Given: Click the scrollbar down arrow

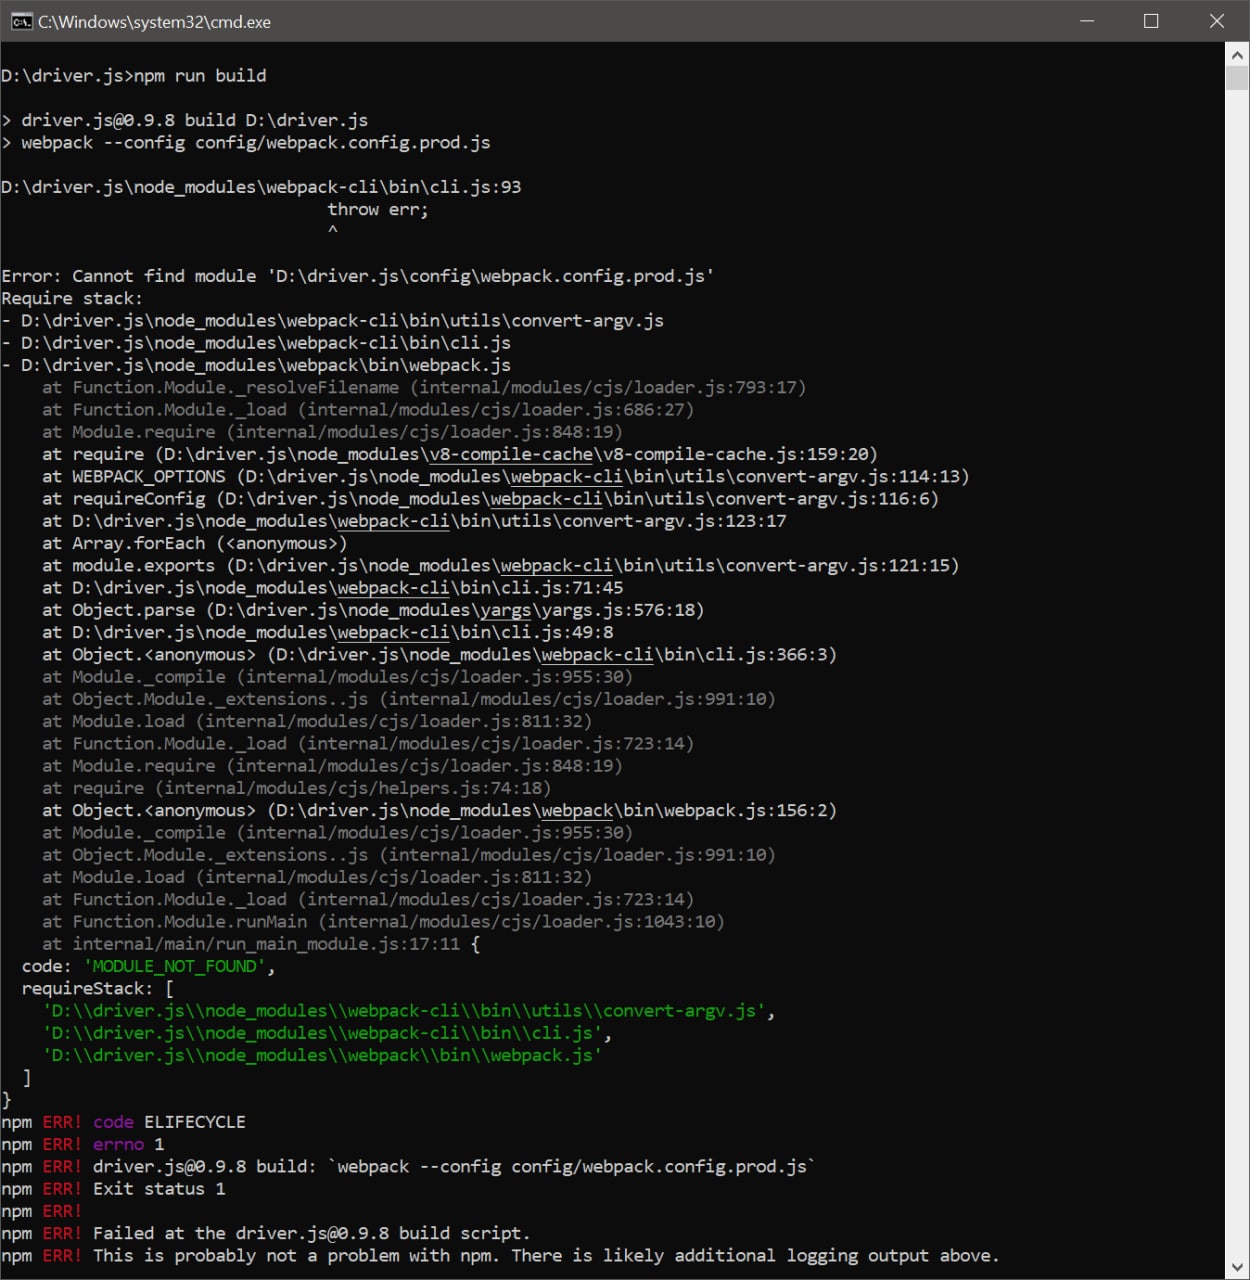Looking at the screenshot, I should click(x=1237, y=1268).
